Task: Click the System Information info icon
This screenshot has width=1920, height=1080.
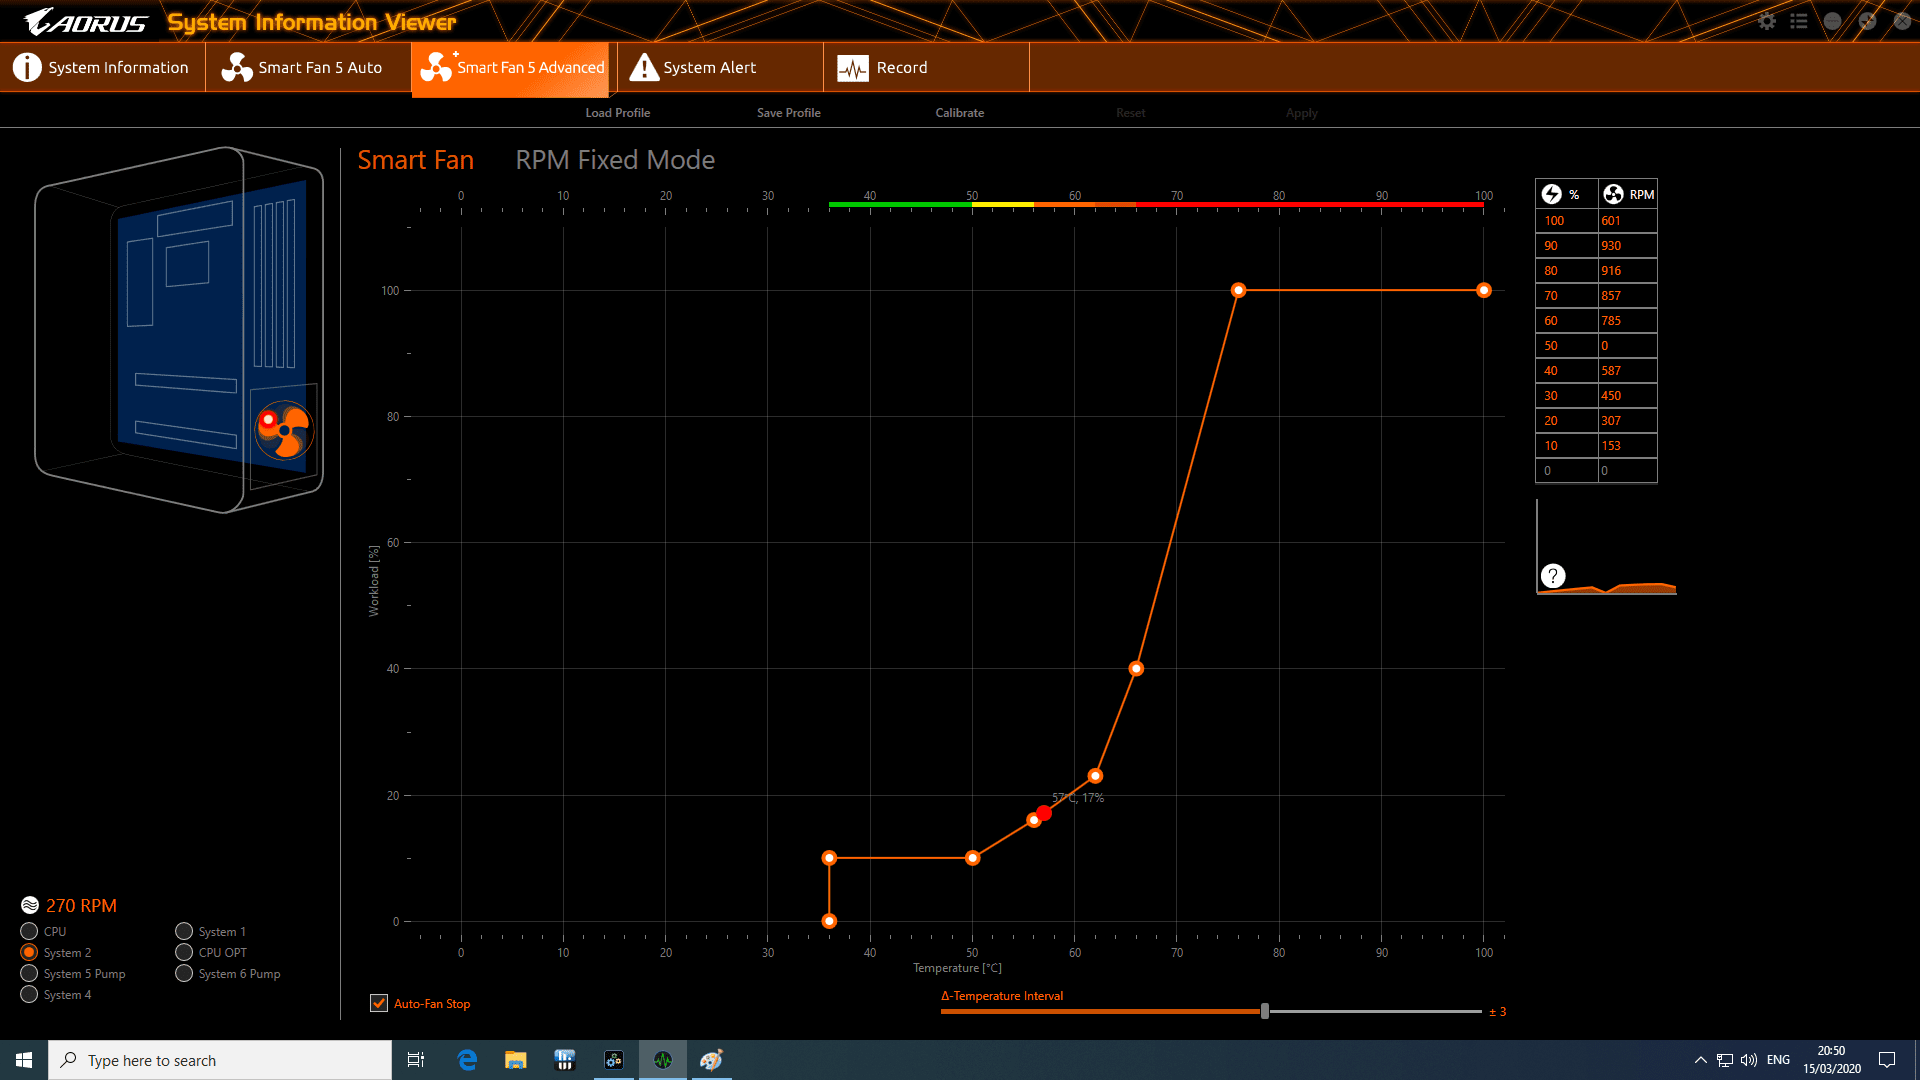Action: [x=27, y=67]
